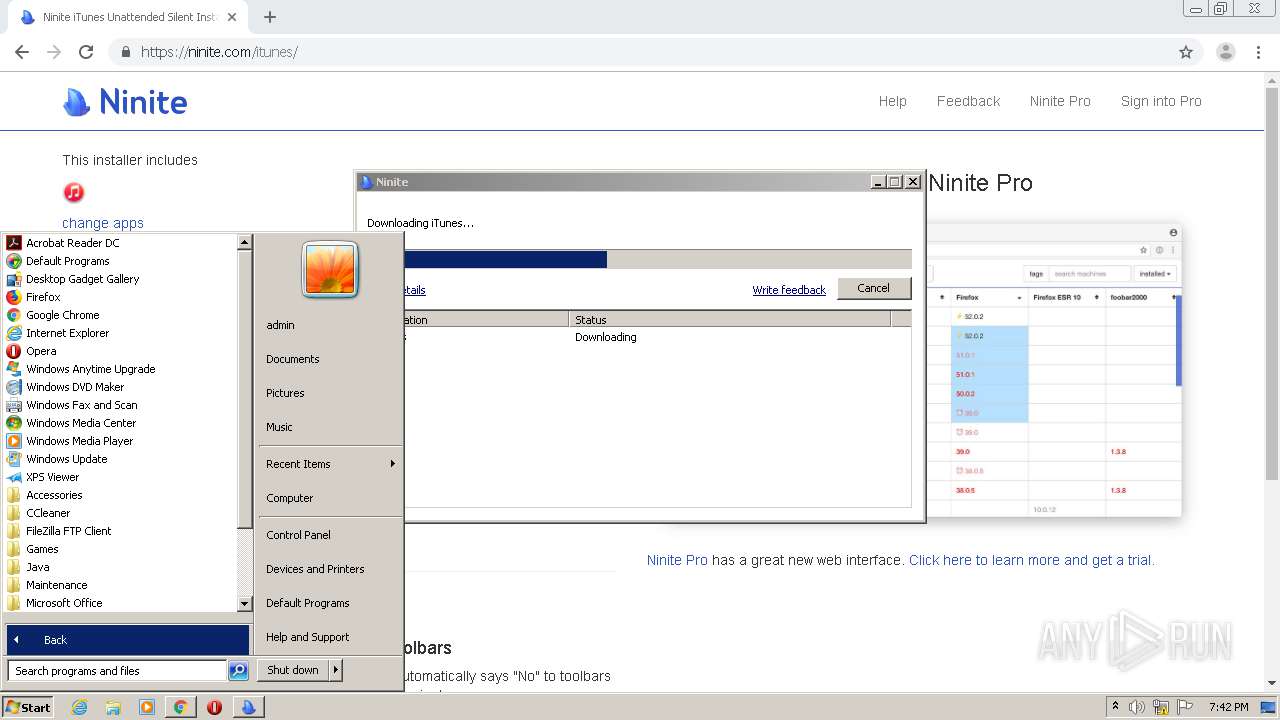The image size is (1280, 720).
Task: Switch to Chrome taskbar button
Action: [180, 707]
